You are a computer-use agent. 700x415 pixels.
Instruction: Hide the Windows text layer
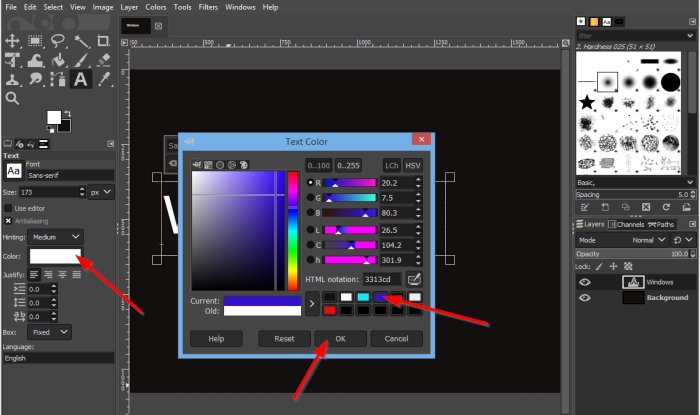point(586,282)
